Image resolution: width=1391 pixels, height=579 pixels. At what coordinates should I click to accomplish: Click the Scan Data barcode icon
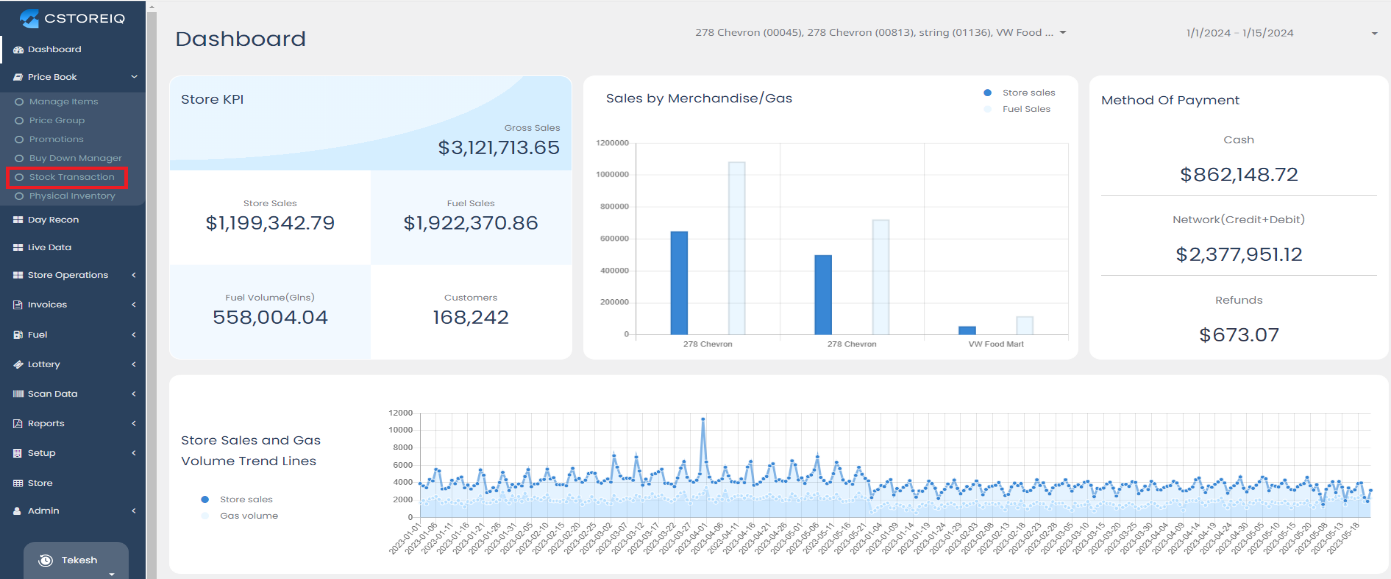(18, 394)
